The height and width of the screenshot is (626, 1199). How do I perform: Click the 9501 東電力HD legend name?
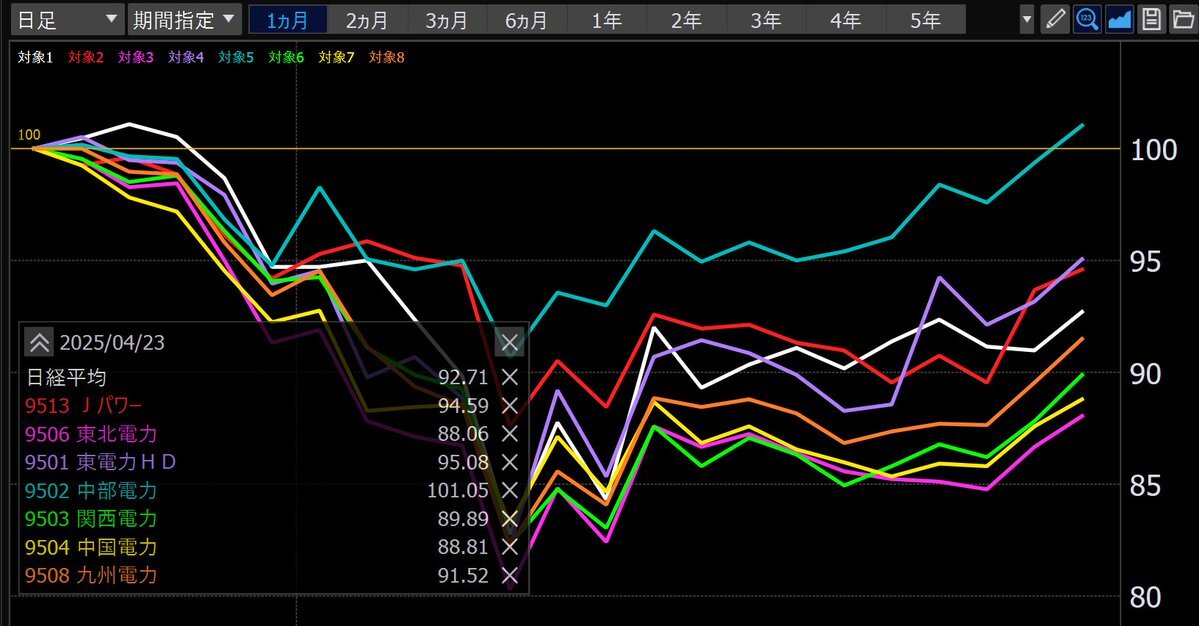tap(100, 462)
